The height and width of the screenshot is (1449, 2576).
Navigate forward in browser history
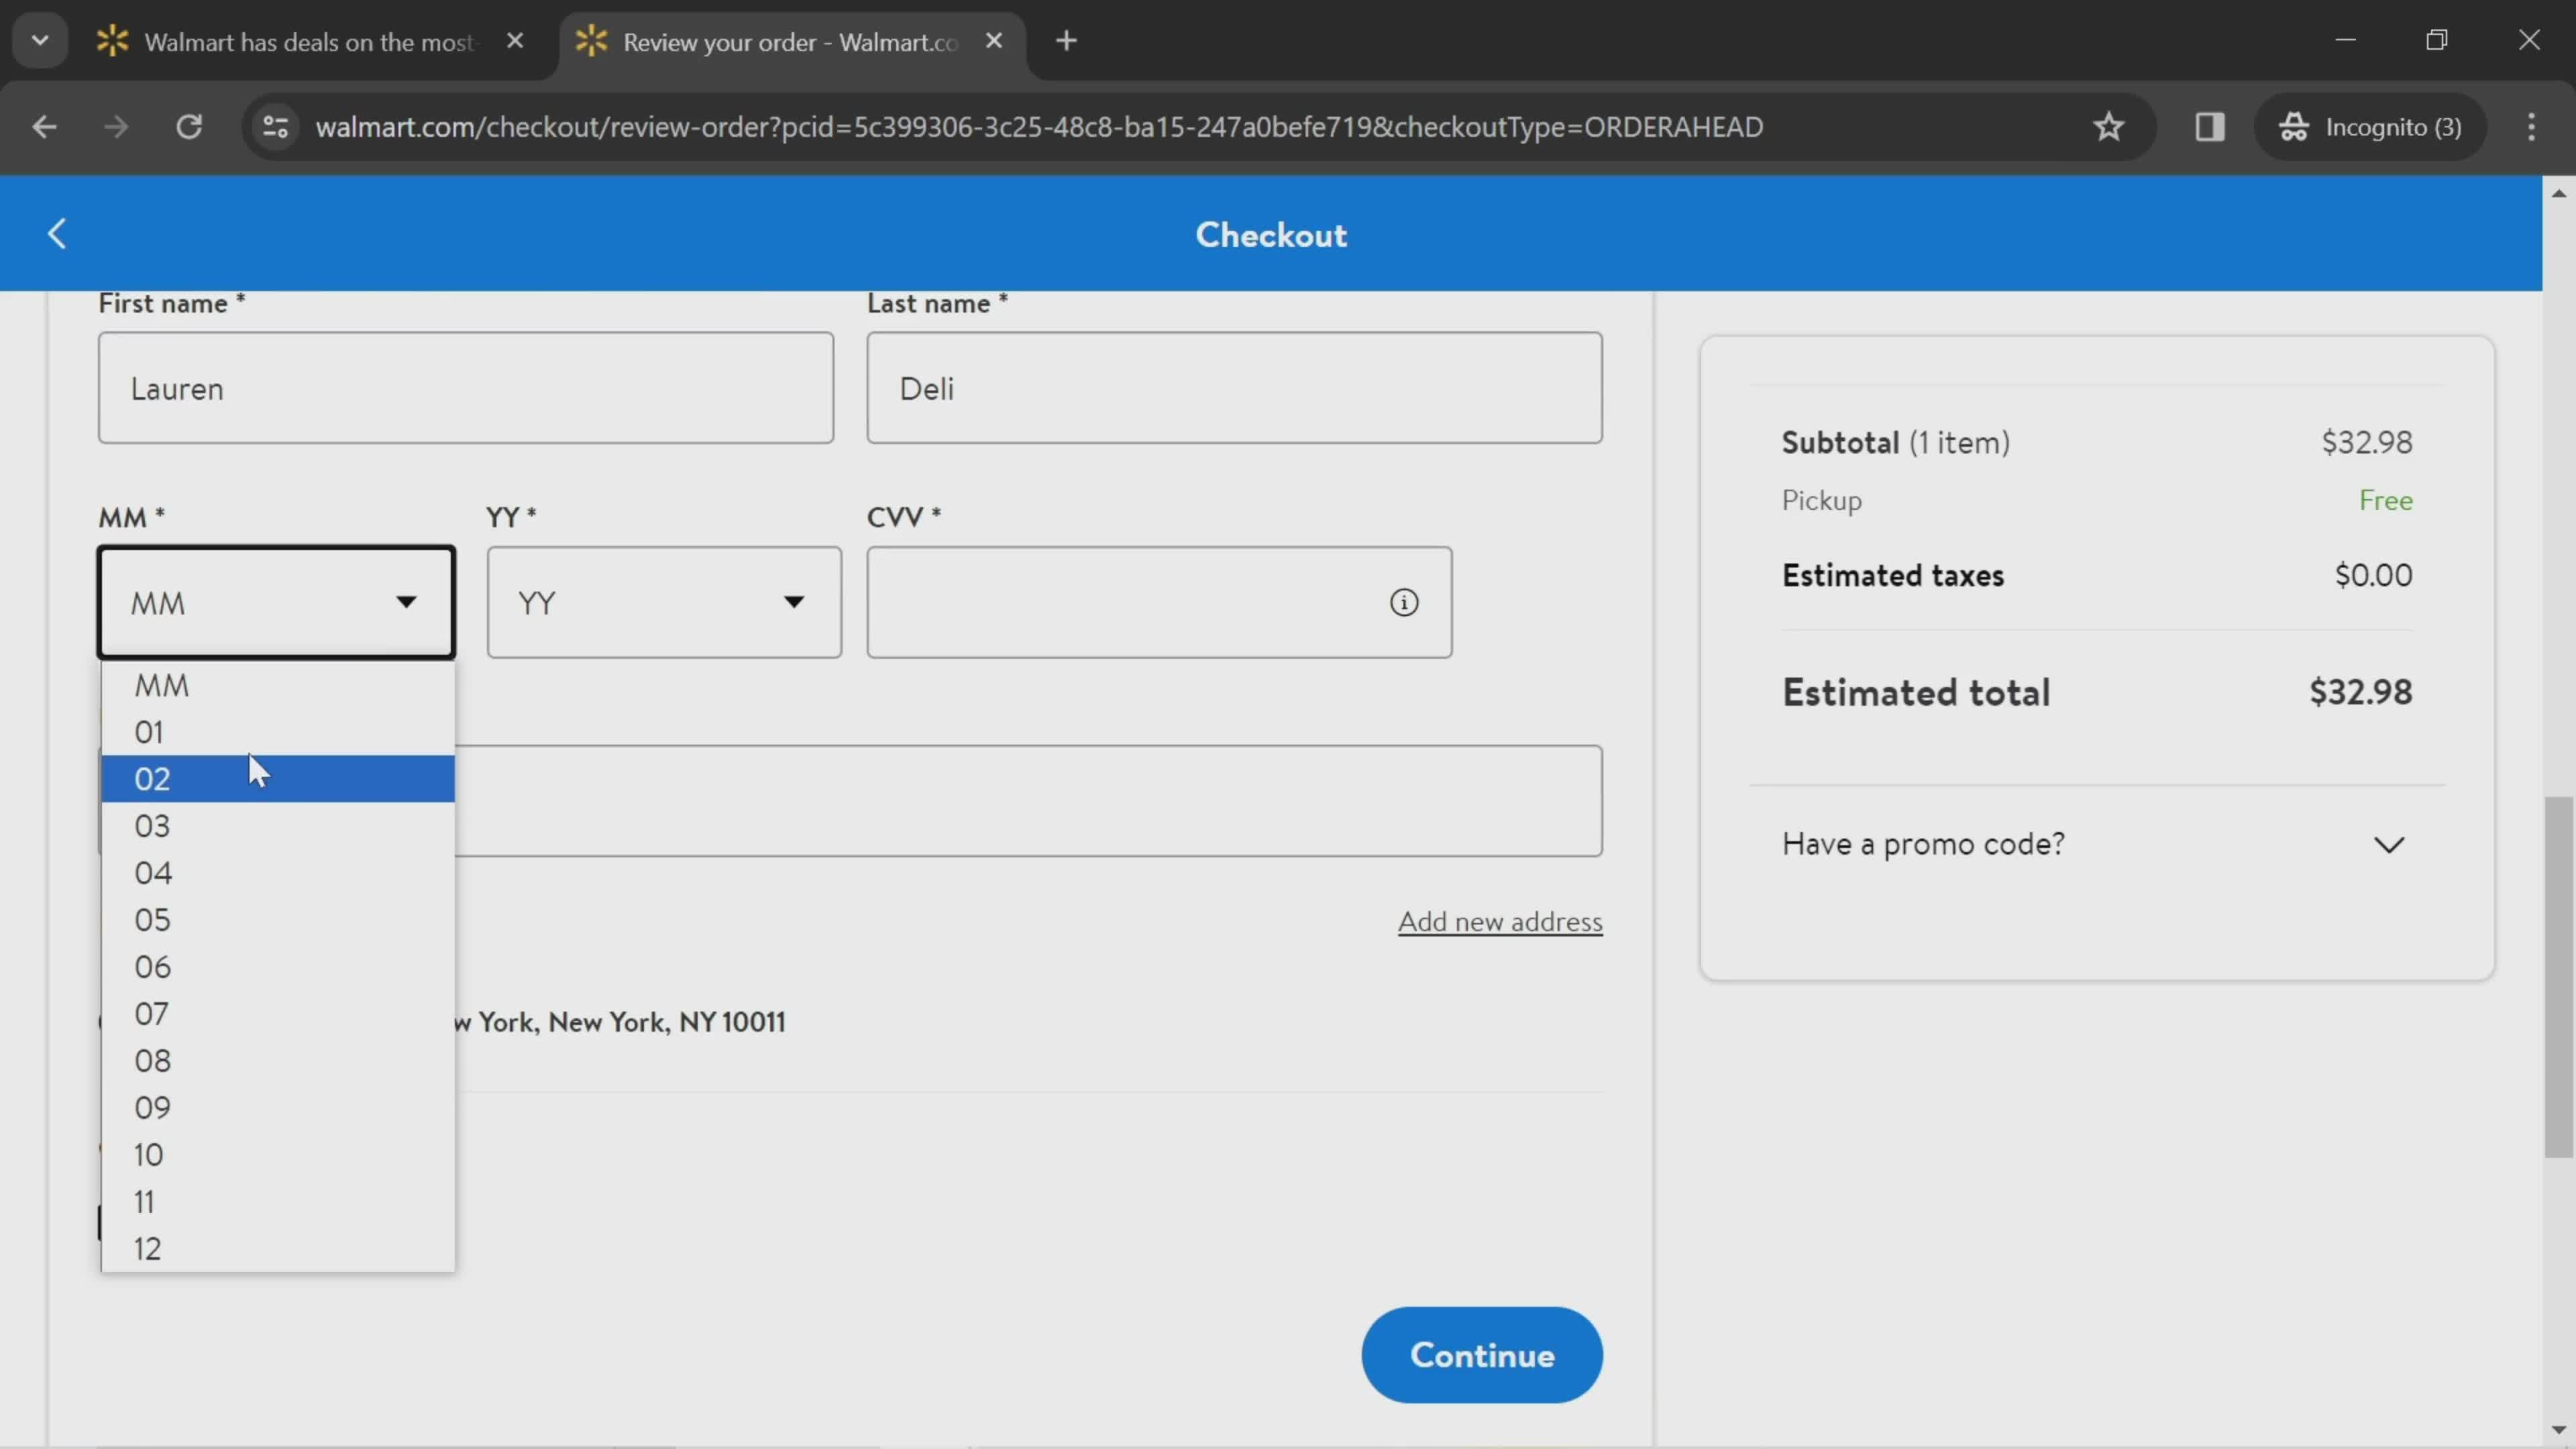(x=116, y=127)
